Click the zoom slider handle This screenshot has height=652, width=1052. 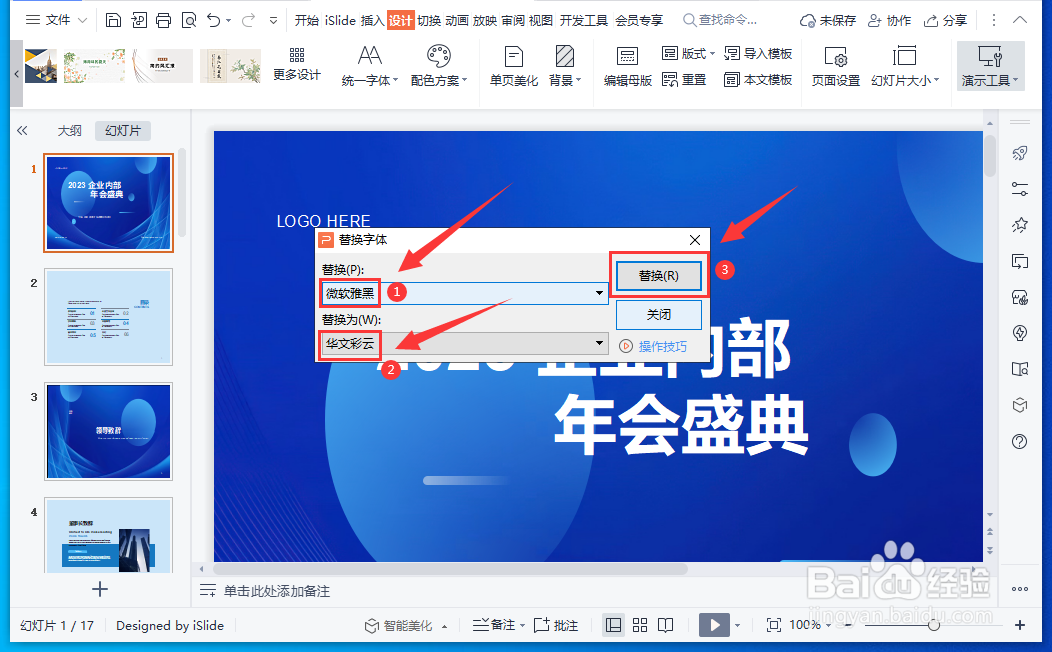[x=933, y=625]
